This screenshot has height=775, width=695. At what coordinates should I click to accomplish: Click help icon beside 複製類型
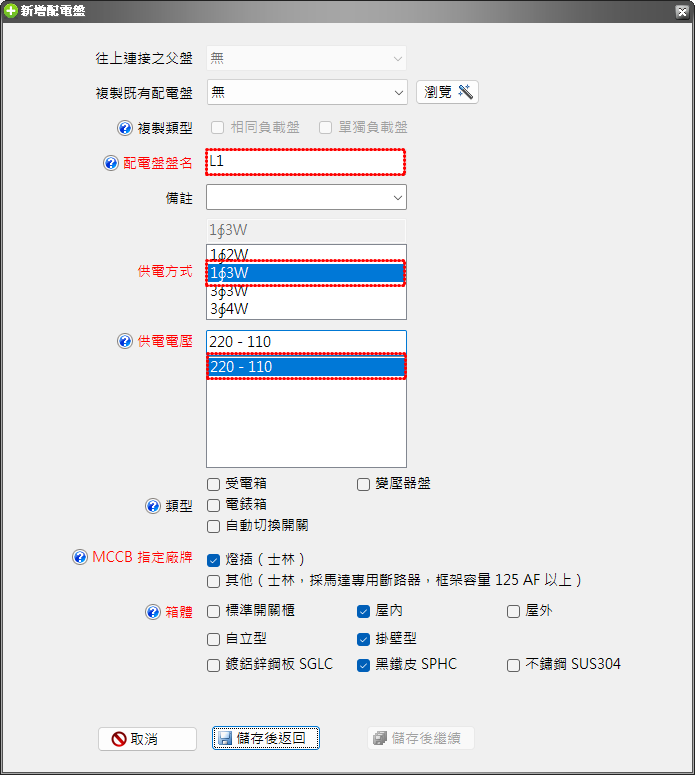[x=125, y=128]
